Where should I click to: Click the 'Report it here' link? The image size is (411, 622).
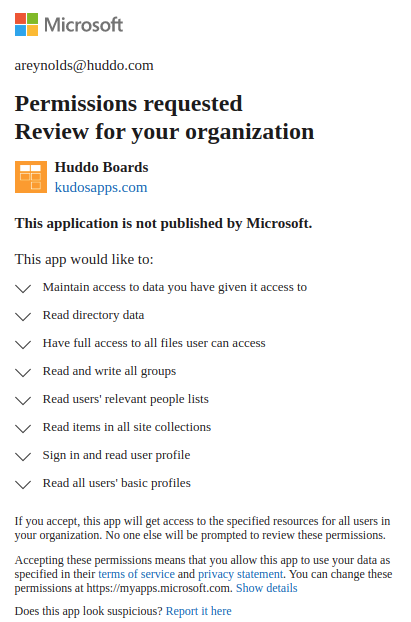[198, 611]
